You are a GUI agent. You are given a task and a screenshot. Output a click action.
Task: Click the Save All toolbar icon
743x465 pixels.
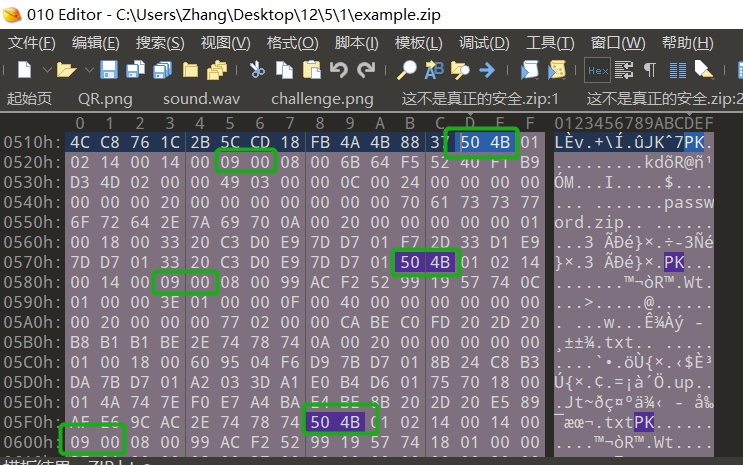pyautogui.click(x=163, y=70)
